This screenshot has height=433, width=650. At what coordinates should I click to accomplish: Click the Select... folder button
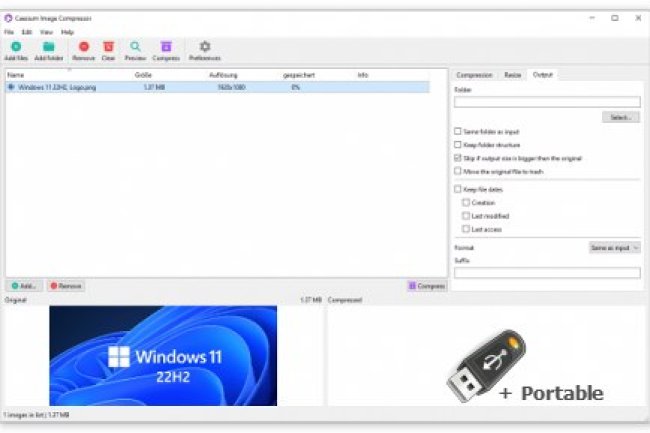point(620,117)
